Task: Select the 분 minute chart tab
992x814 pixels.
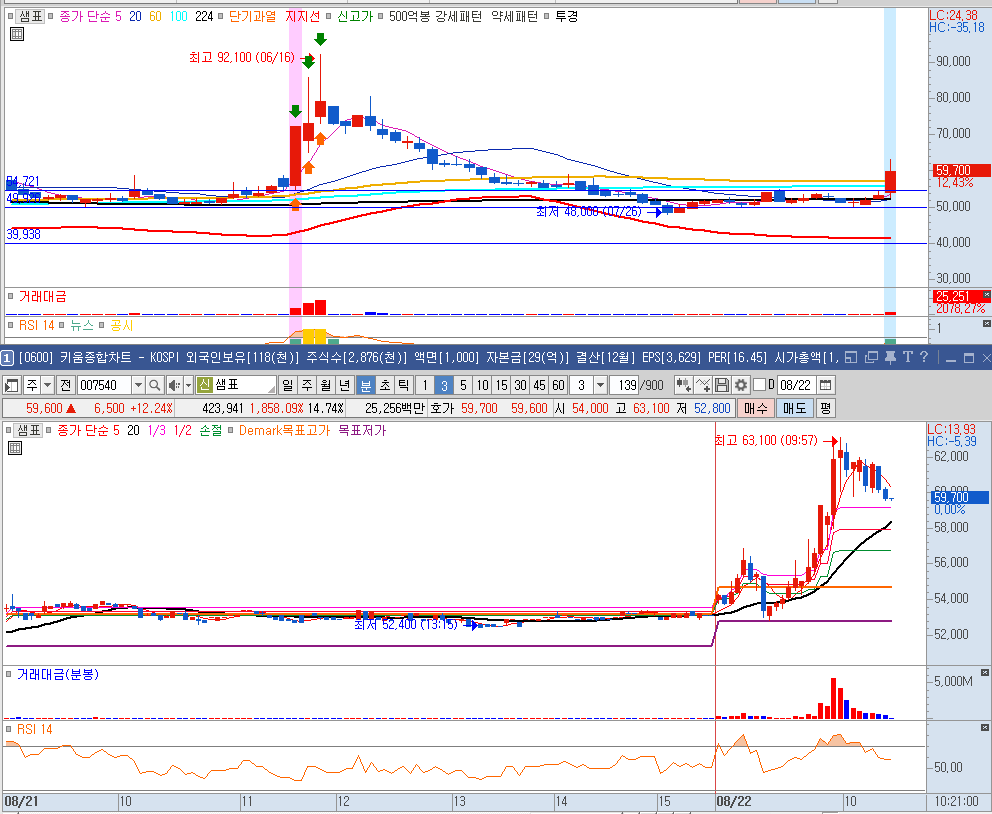Action: pos(366,385)
